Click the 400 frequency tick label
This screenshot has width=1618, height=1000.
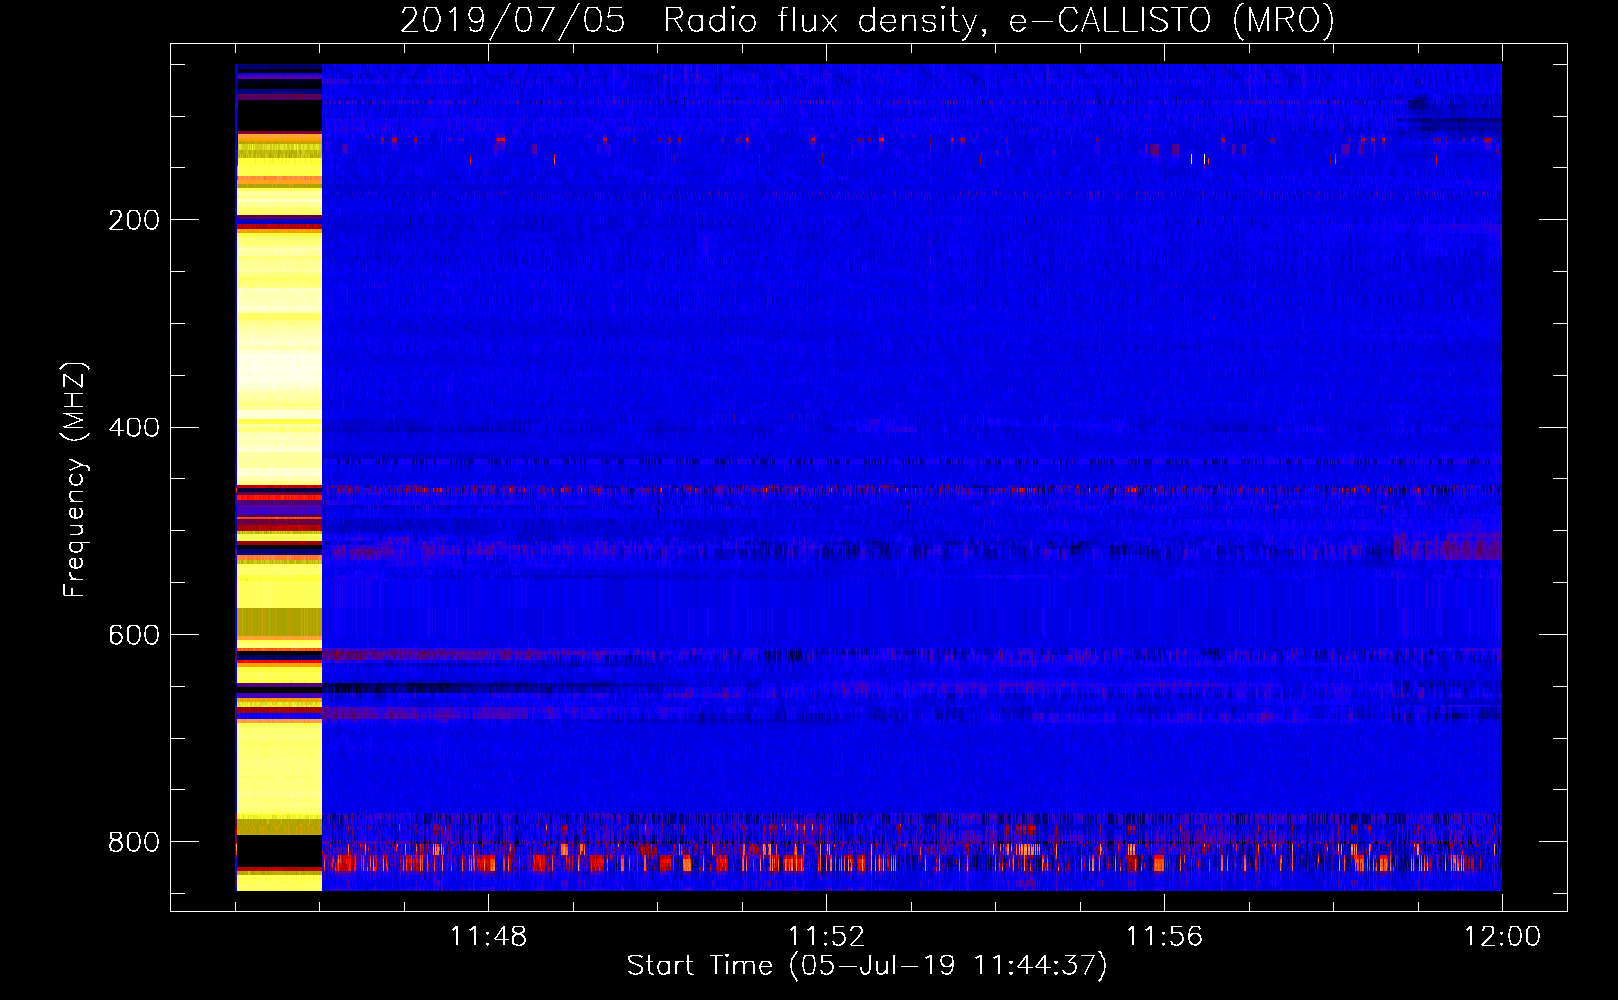click(x=133, y=428)
